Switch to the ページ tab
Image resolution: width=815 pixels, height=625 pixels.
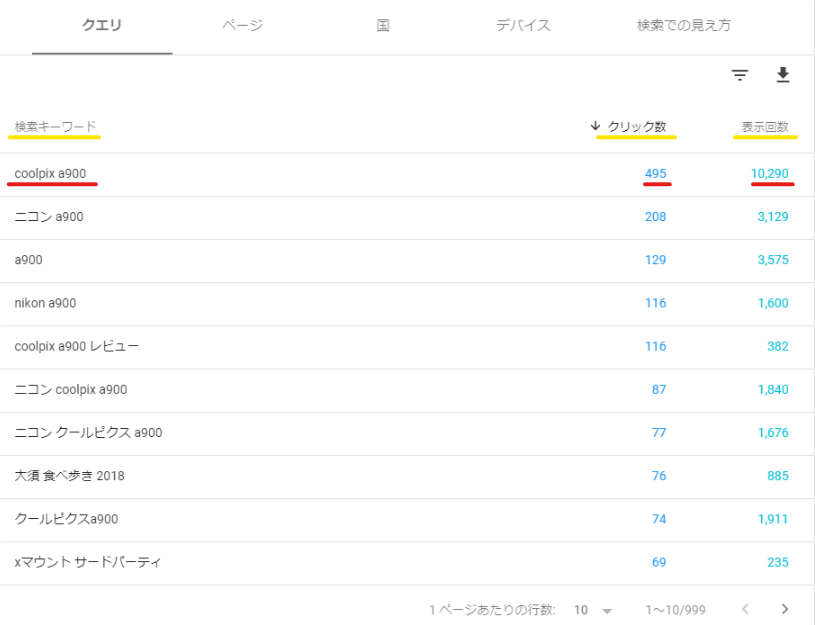243,25
